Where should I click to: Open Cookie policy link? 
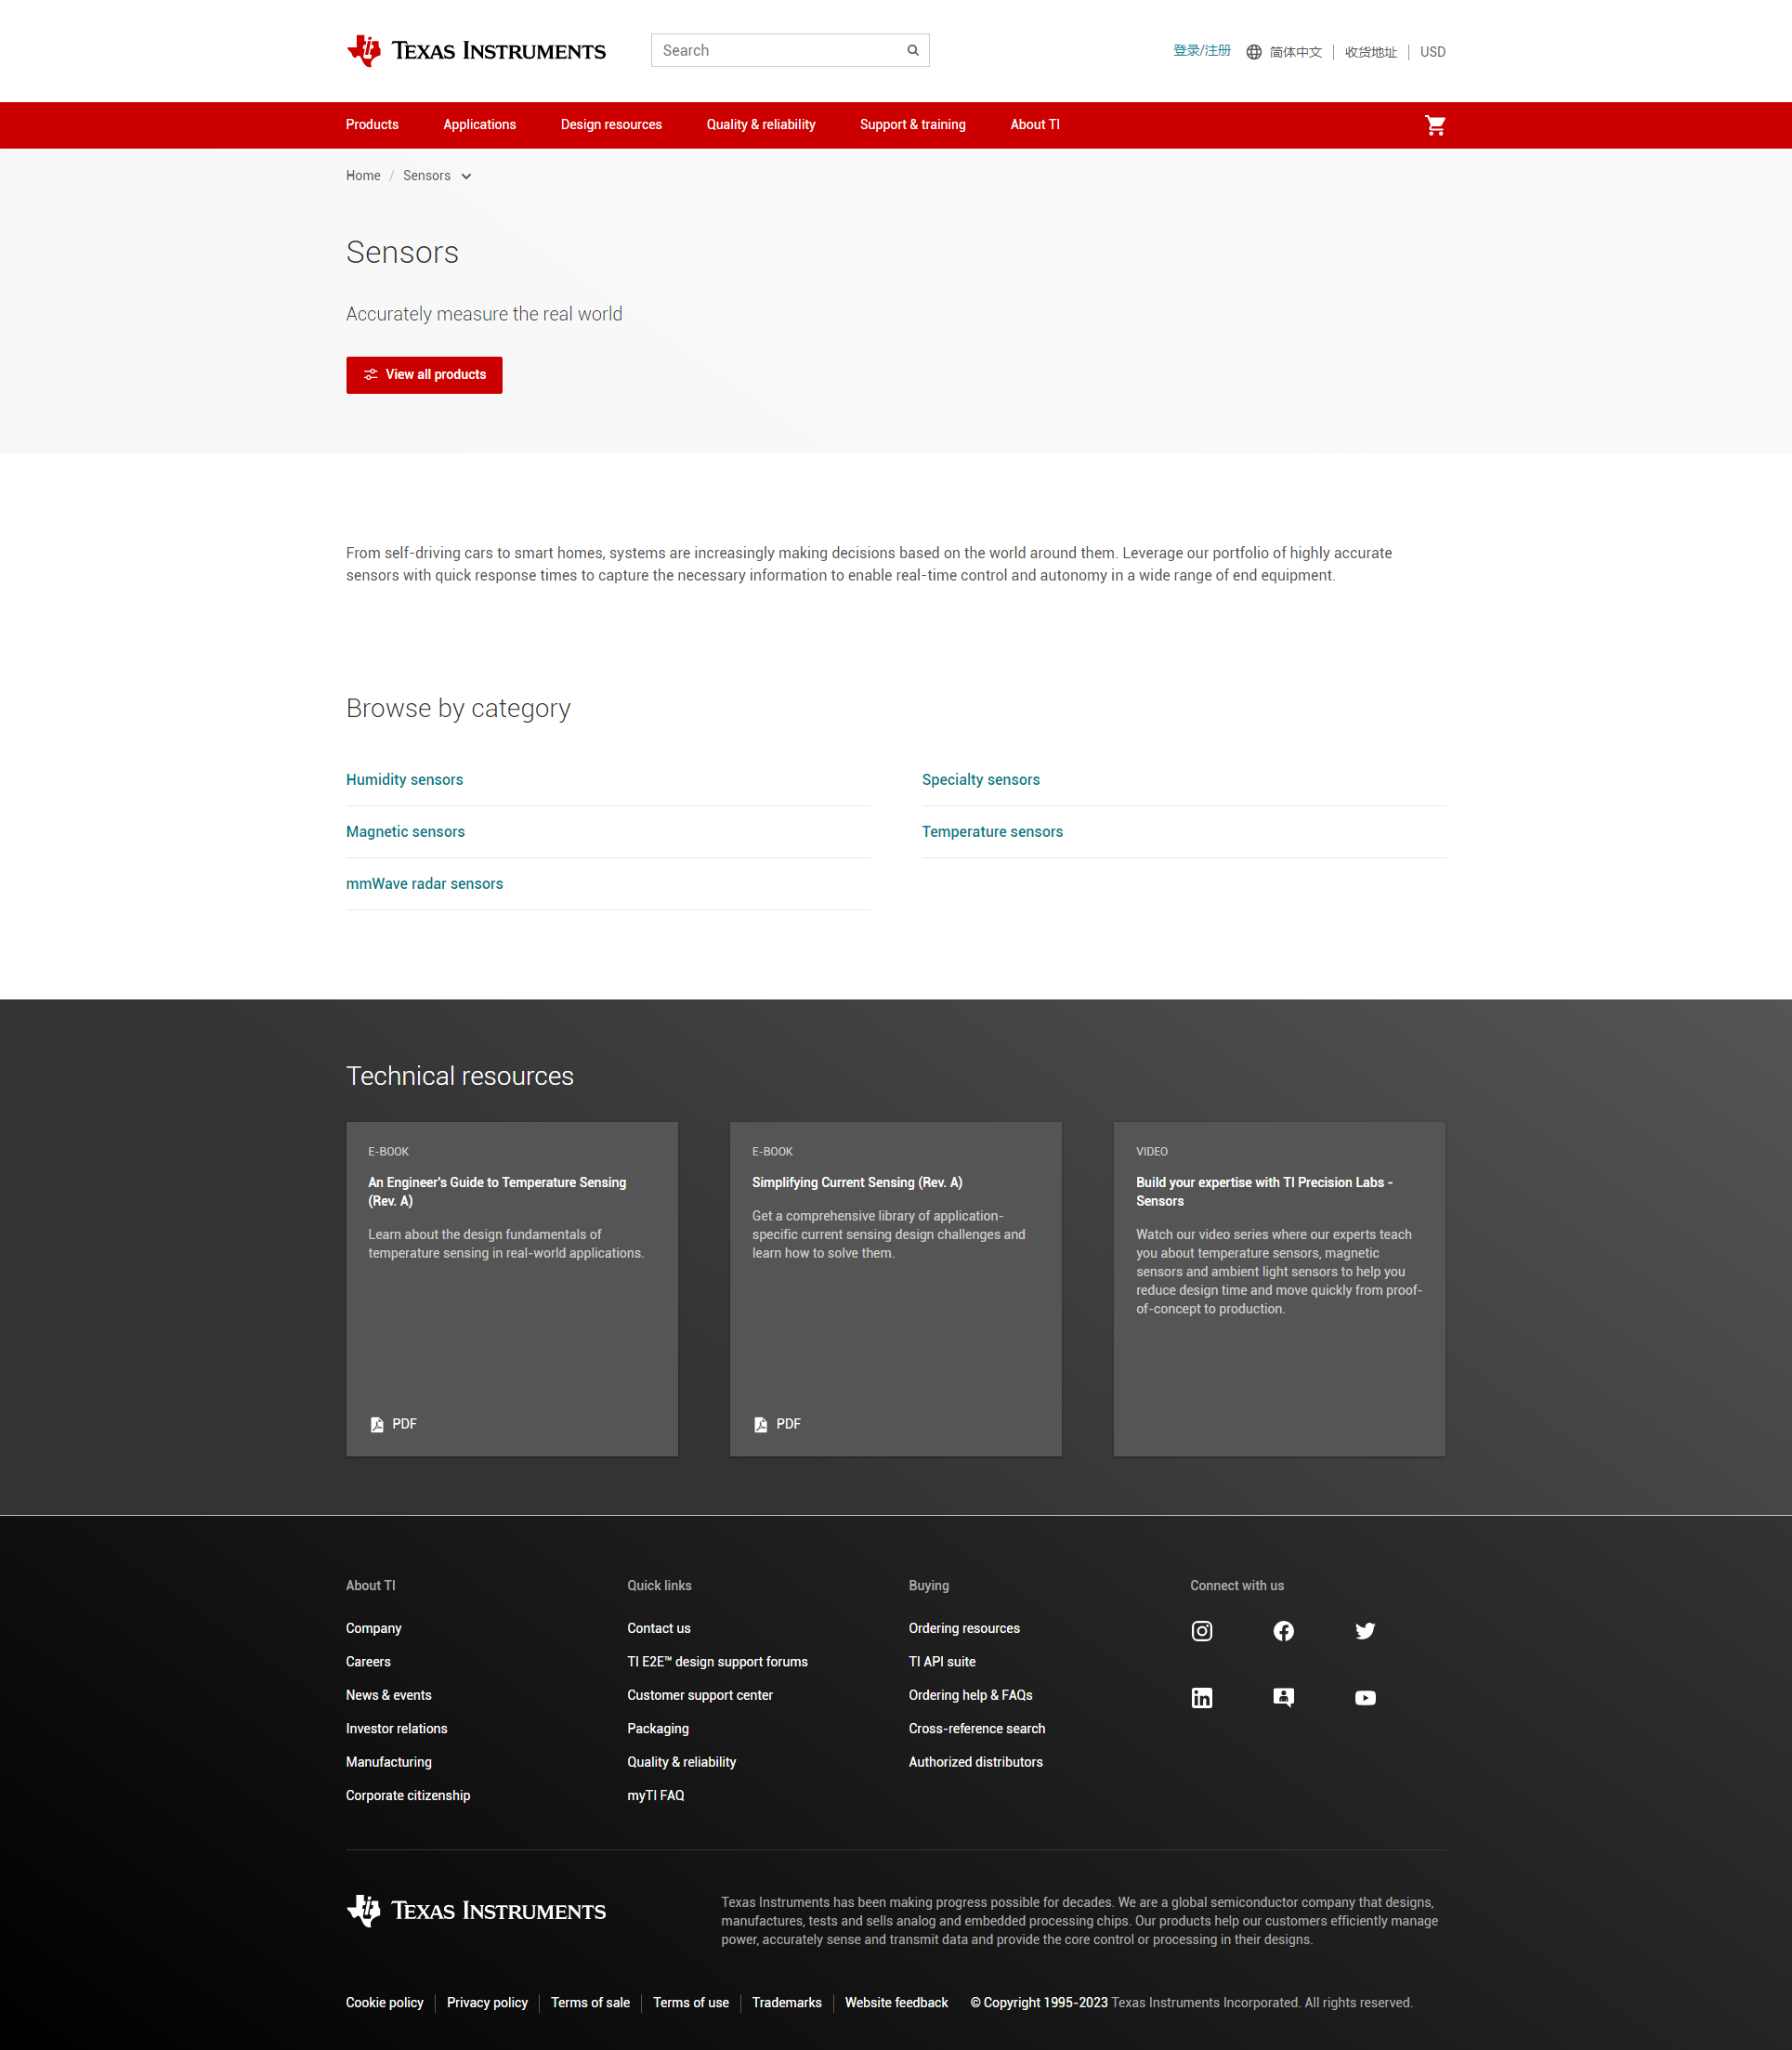tap(384, 2003)
